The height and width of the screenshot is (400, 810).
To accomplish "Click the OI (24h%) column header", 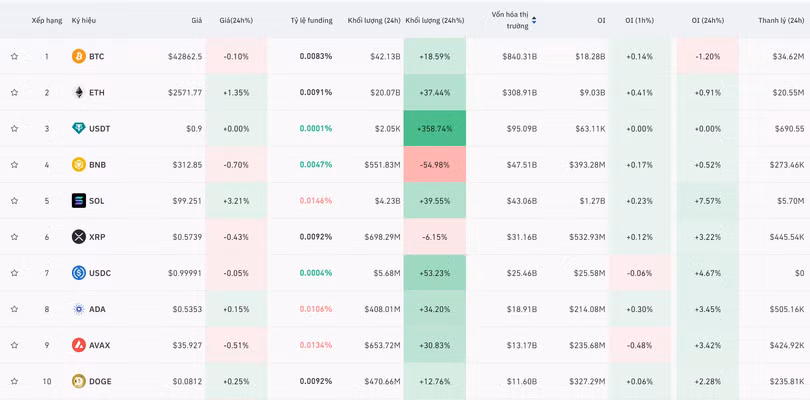I will (x=708, y=21).
